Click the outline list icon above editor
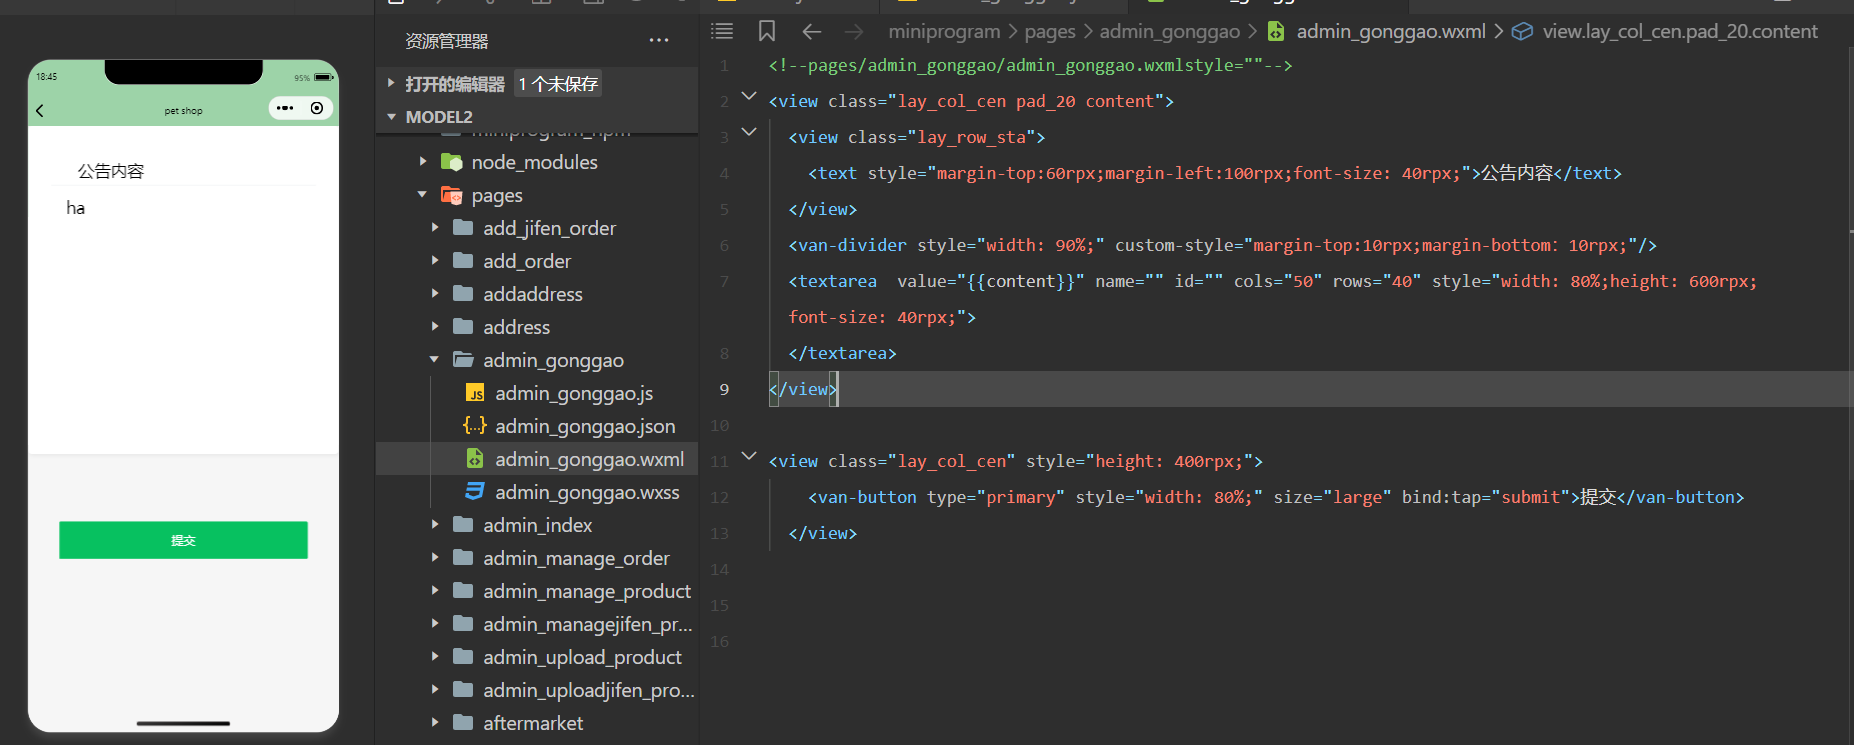The image size is (1854, 745). 722,31
